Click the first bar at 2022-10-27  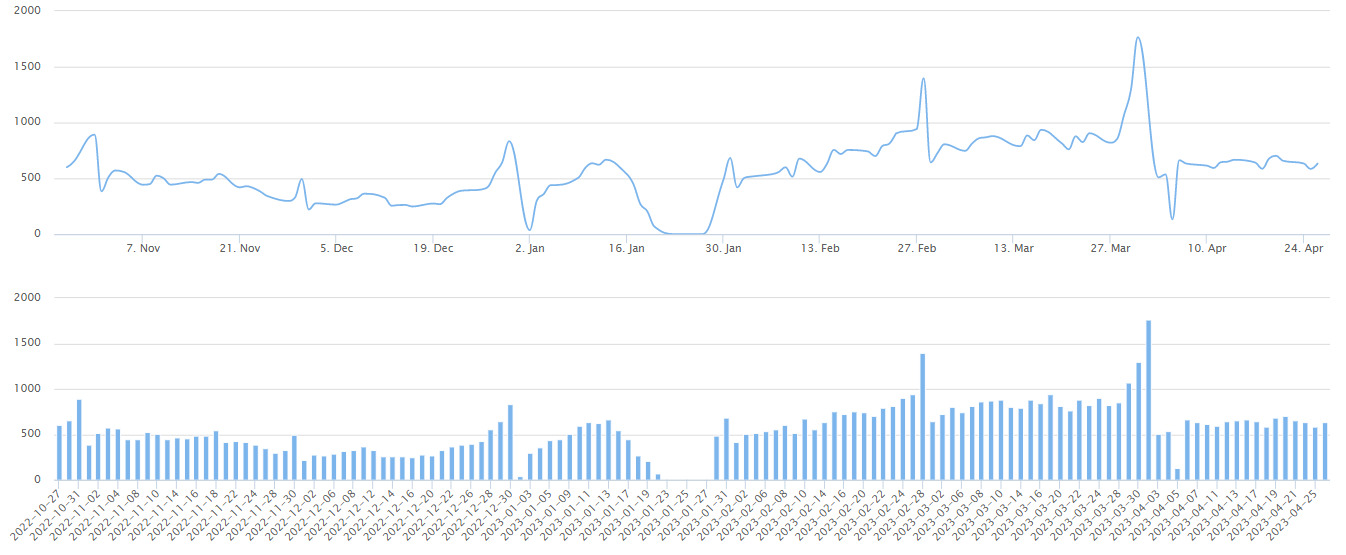click(x=60, y=453)
